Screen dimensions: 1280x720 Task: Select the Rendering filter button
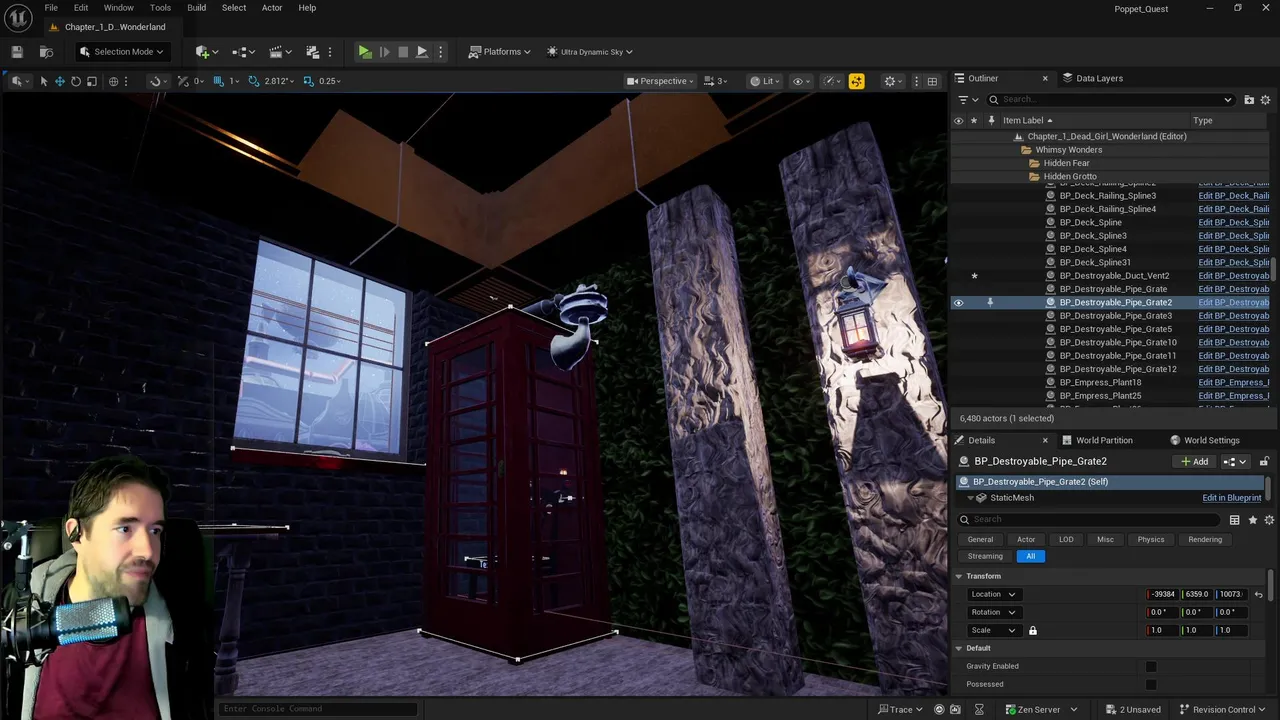coord(1205,539)
